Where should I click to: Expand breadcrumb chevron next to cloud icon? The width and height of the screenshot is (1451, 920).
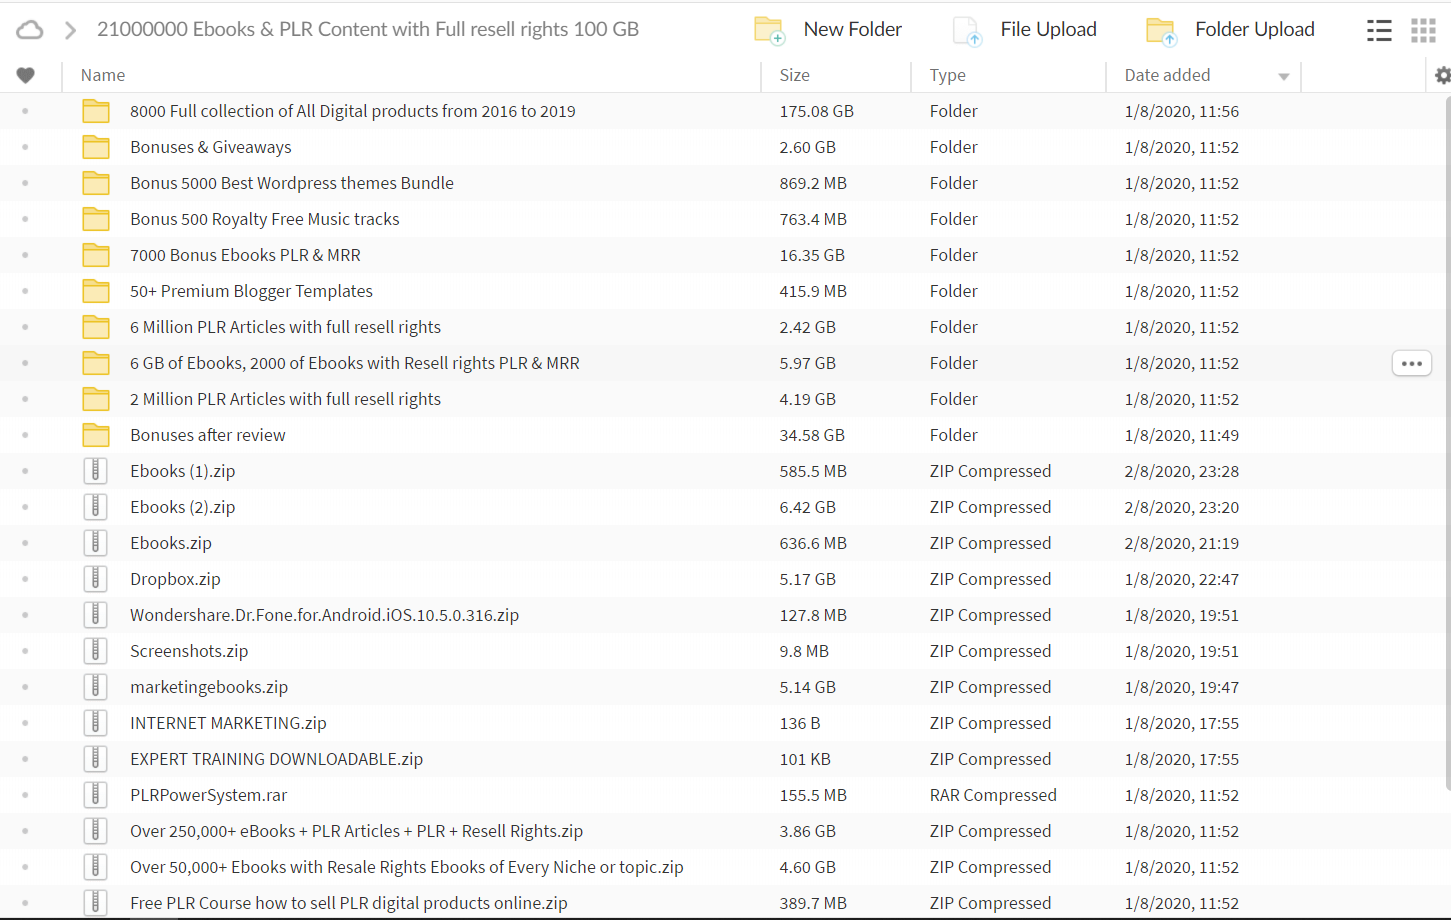70,30
